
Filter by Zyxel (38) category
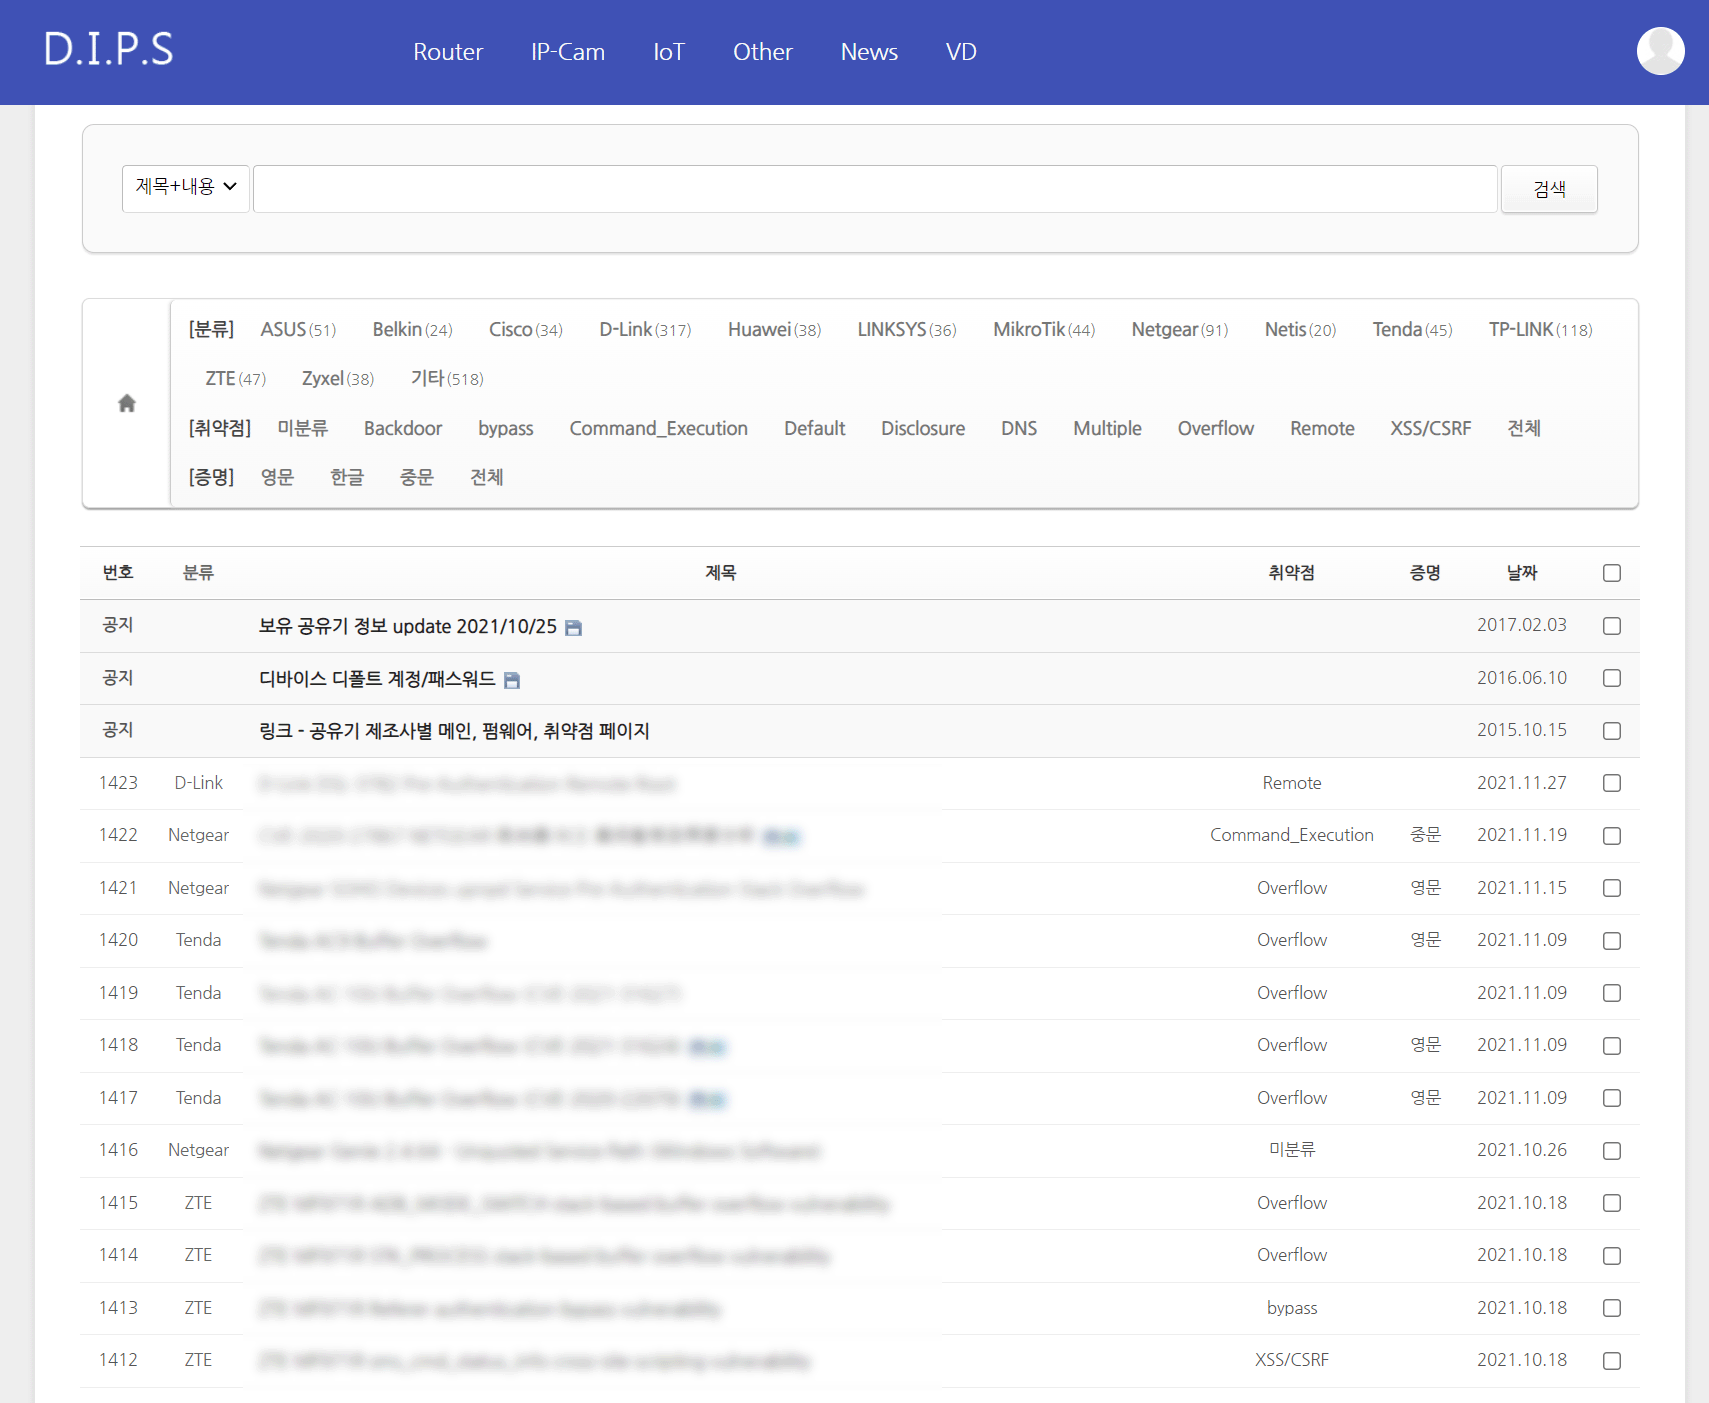point(338,378)
